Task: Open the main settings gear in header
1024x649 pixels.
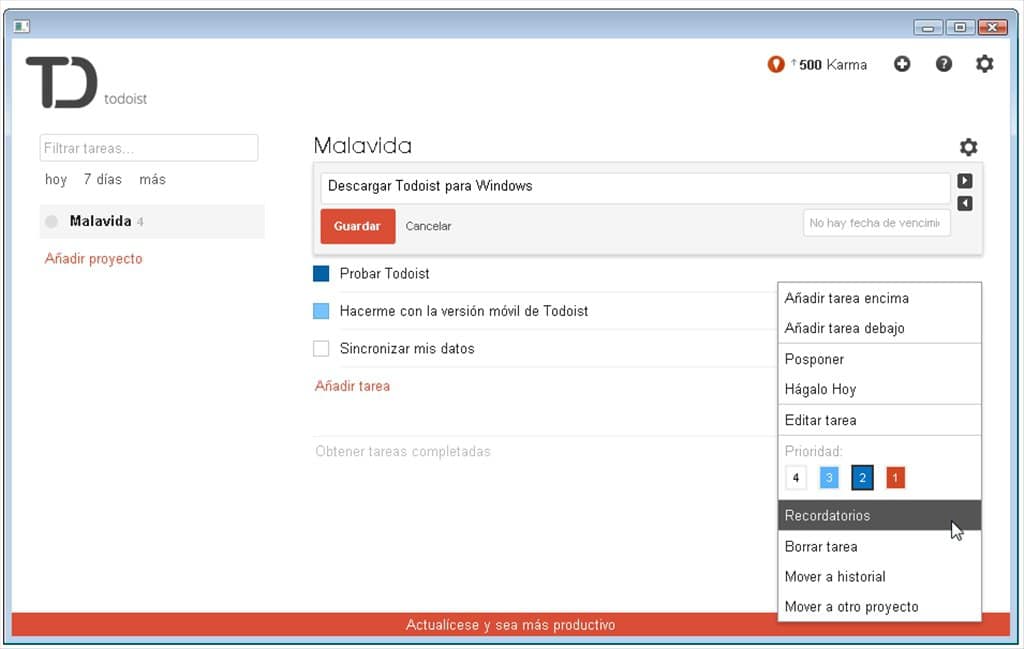Action: point(984,64)
